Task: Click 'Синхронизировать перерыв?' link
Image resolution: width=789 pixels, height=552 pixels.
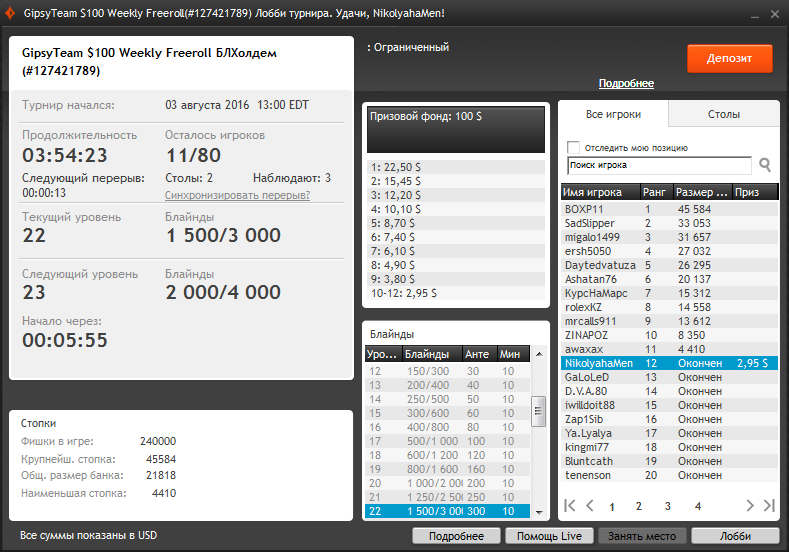Action: (x=238, y=195)
